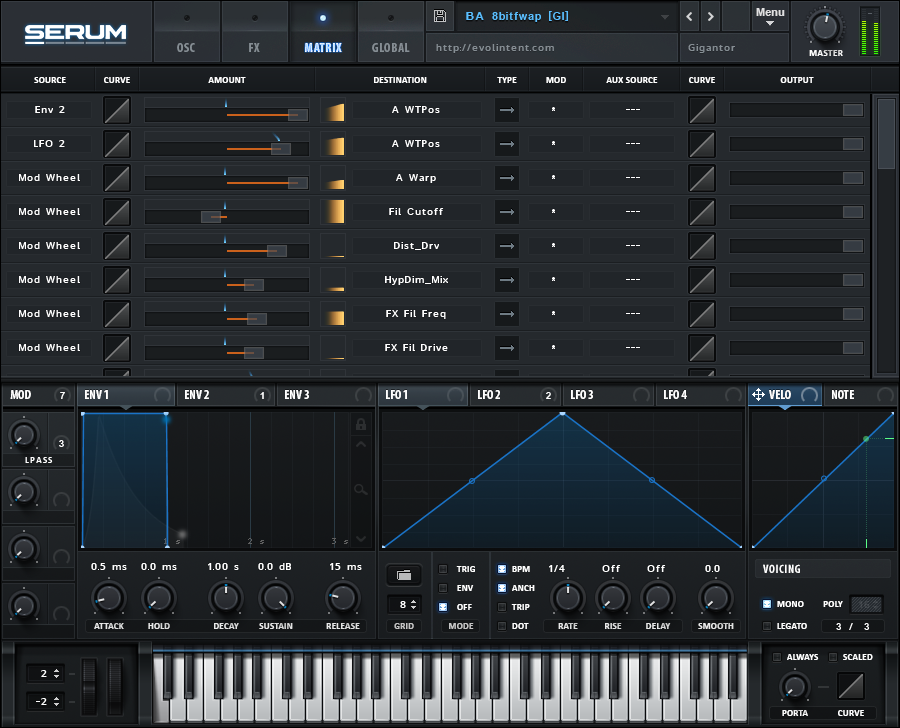This screenshot has height=728, width=900.
Task: Click the envelope zoom magnifier icon
Action: [x=360, y=490]
